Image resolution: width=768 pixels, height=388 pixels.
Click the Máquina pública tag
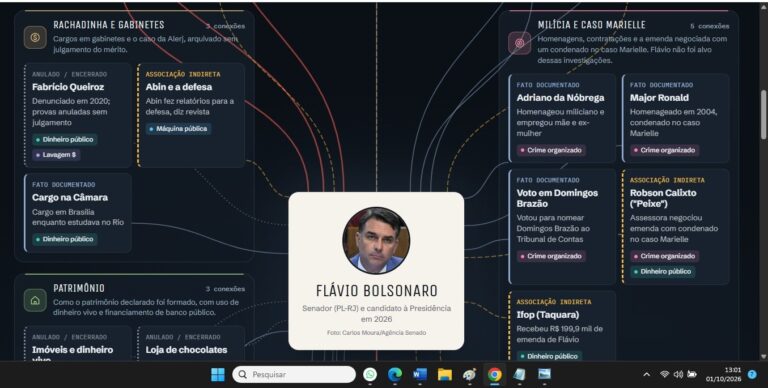pyautogui.click(x=178, y=129)
